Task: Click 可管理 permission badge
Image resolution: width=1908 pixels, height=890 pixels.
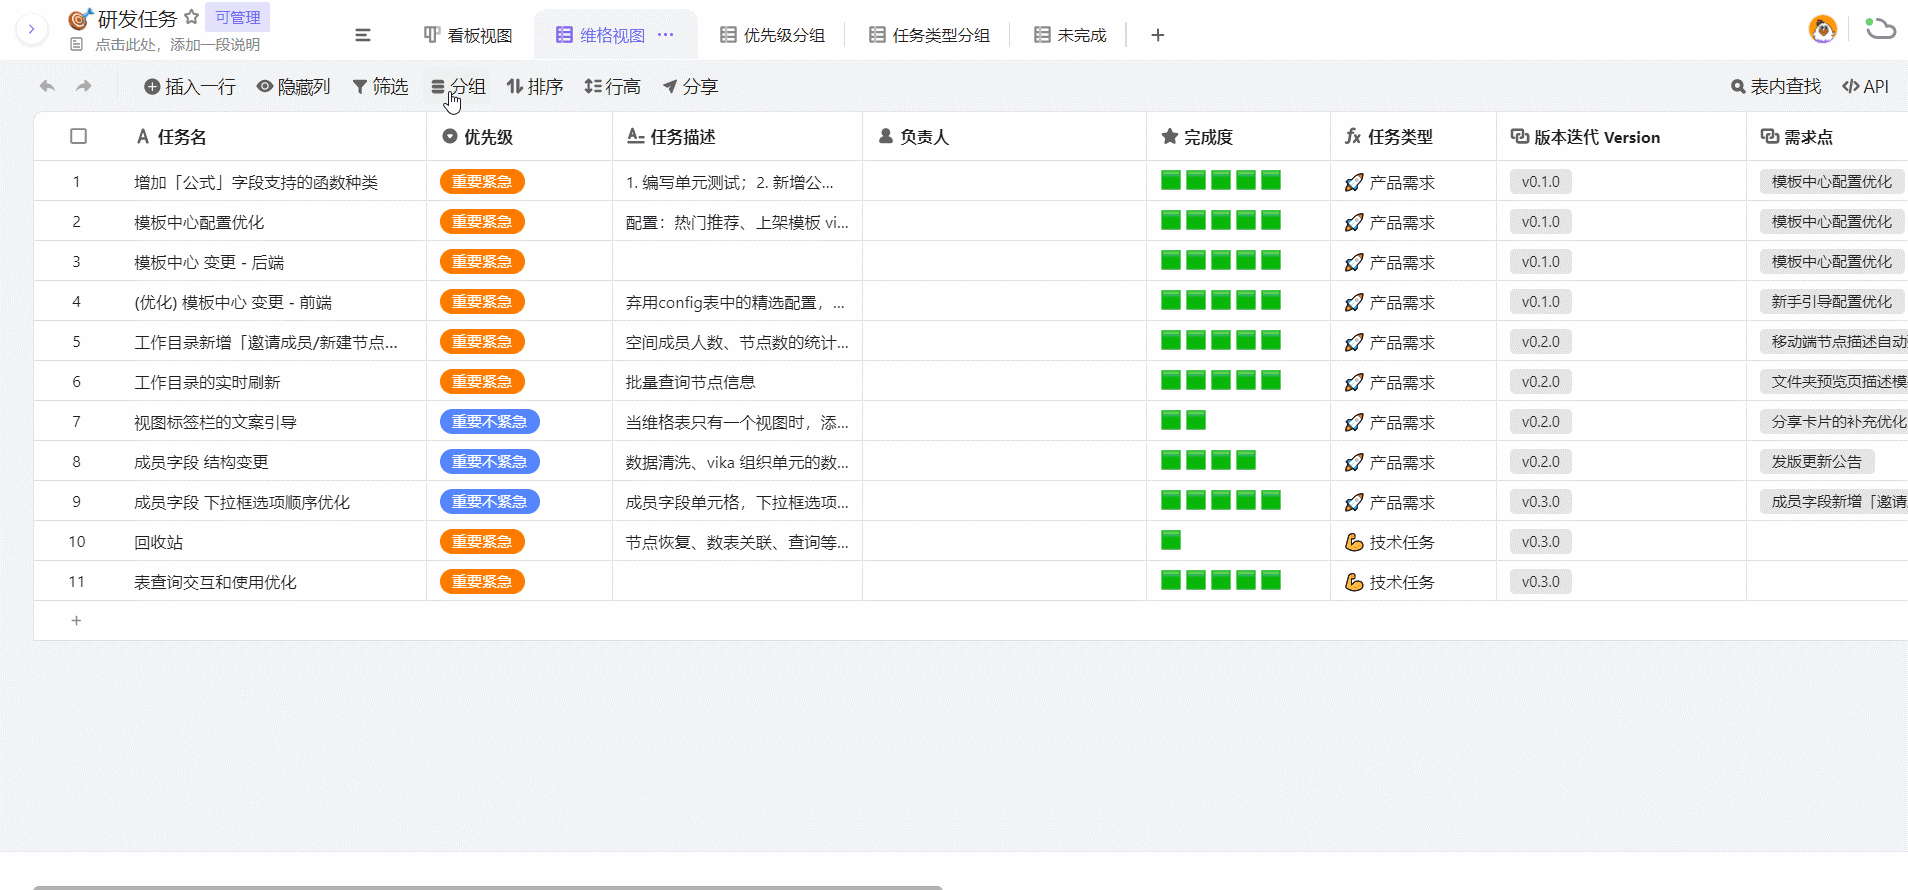Action: [x=238, y=17]
